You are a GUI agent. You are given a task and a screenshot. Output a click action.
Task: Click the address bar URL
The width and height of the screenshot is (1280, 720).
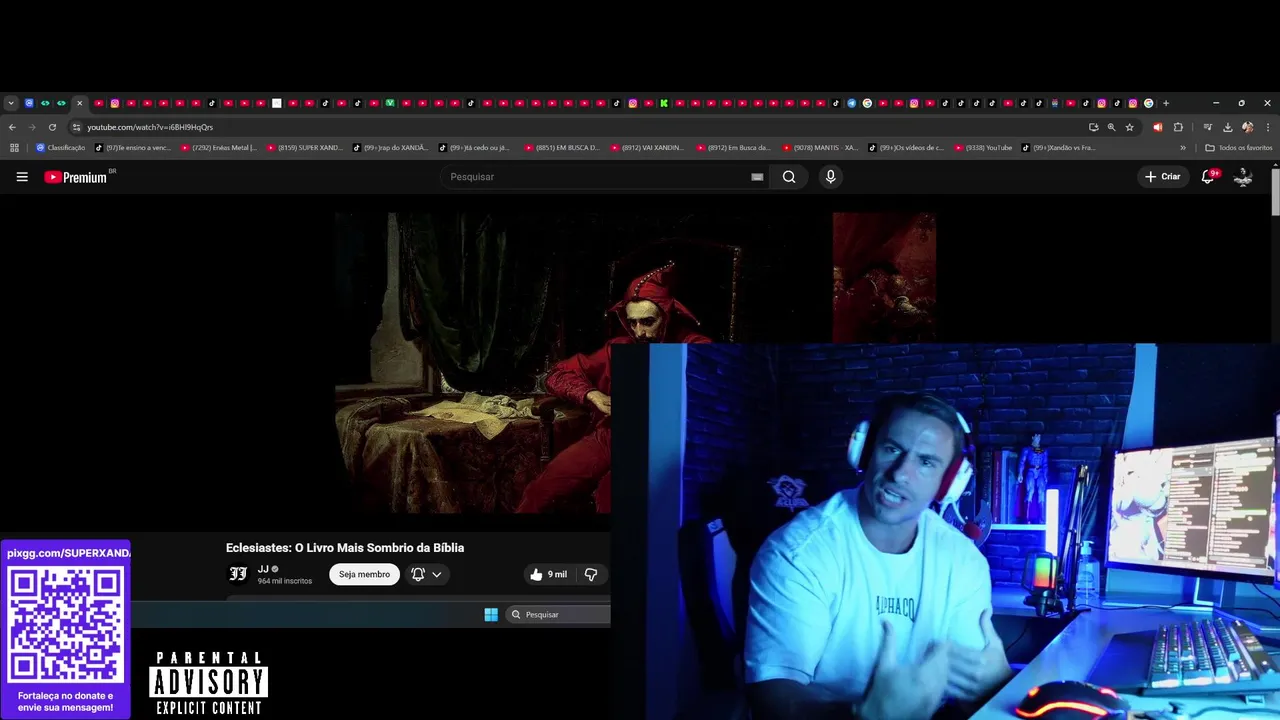click(150, 127)
